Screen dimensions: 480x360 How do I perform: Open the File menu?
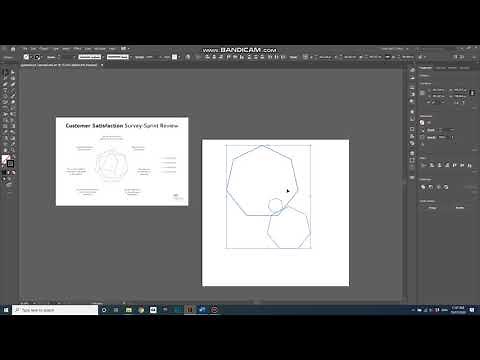(25, 49)
